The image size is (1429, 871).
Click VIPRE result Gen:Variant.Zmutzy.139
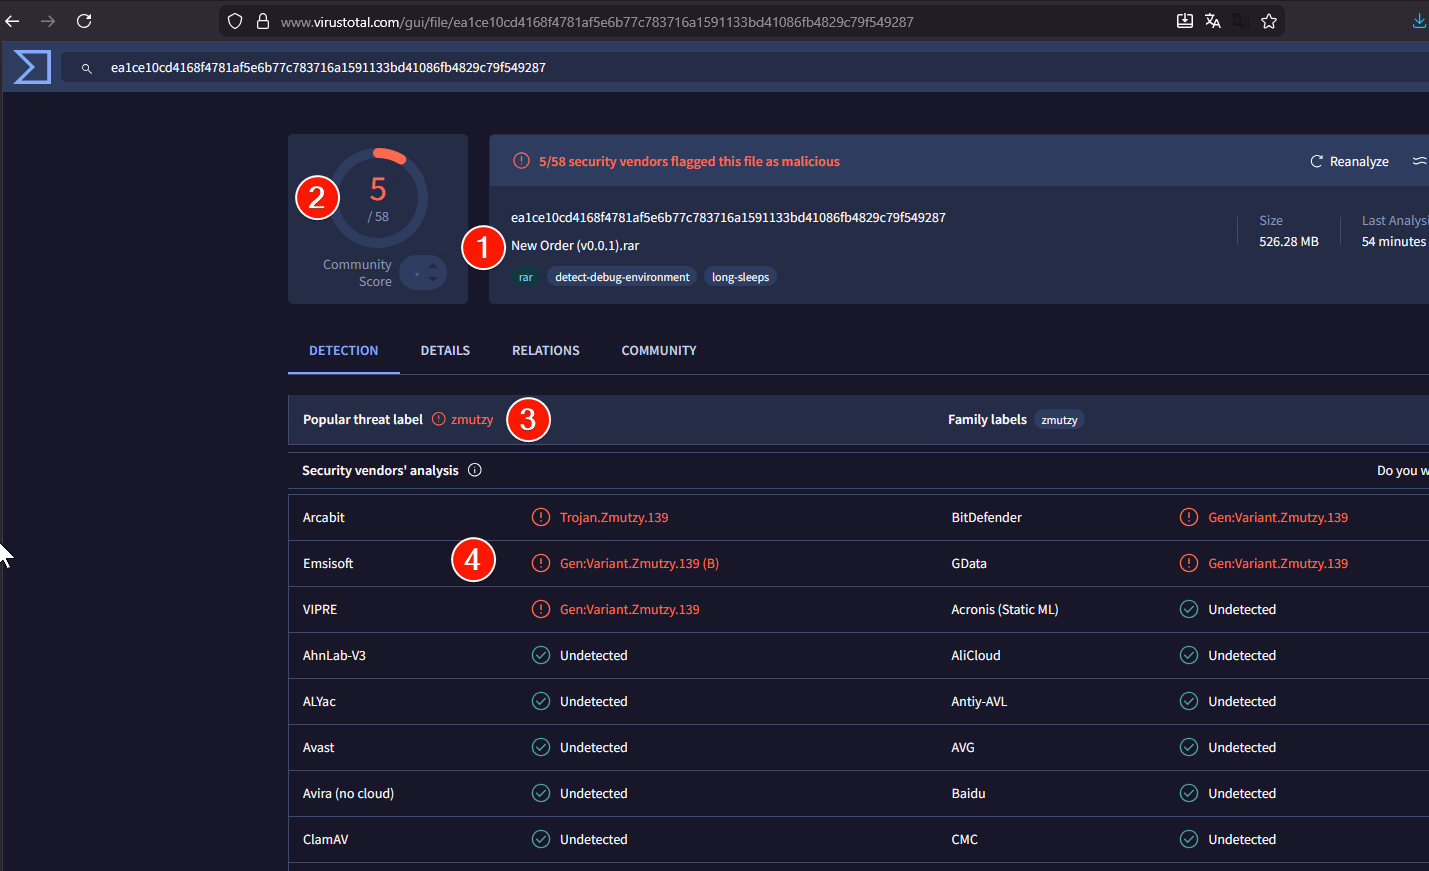point(630,609)
